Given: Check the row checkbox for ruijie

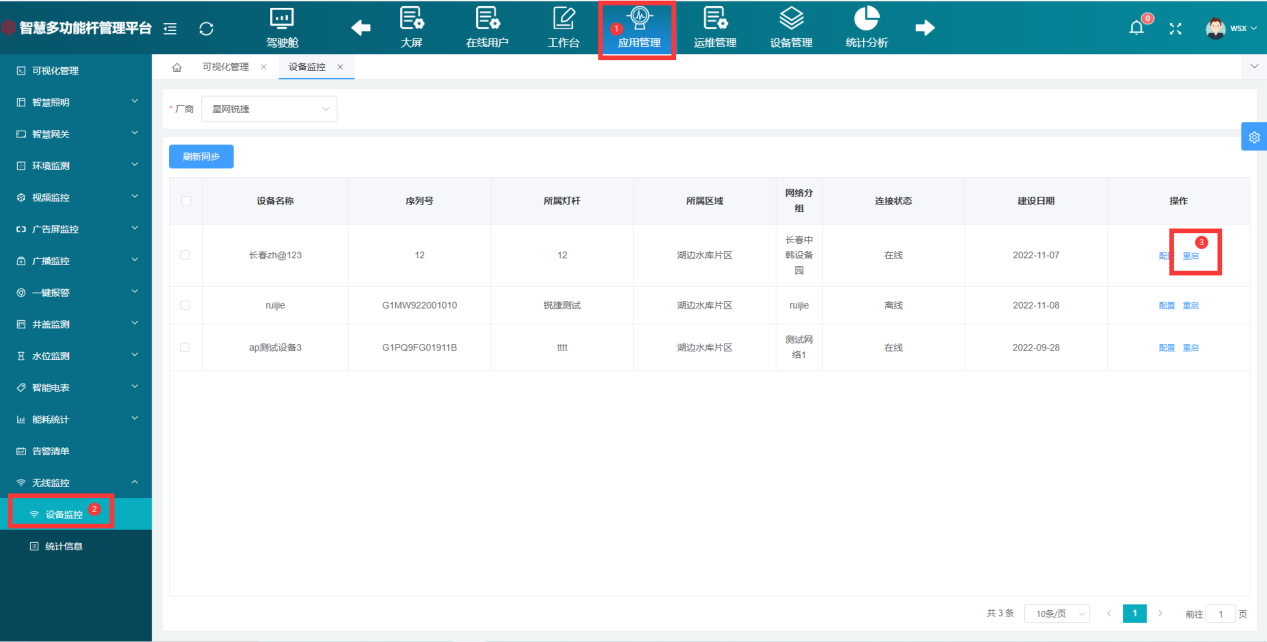Looking at the screenshot, I should point(185,305).
